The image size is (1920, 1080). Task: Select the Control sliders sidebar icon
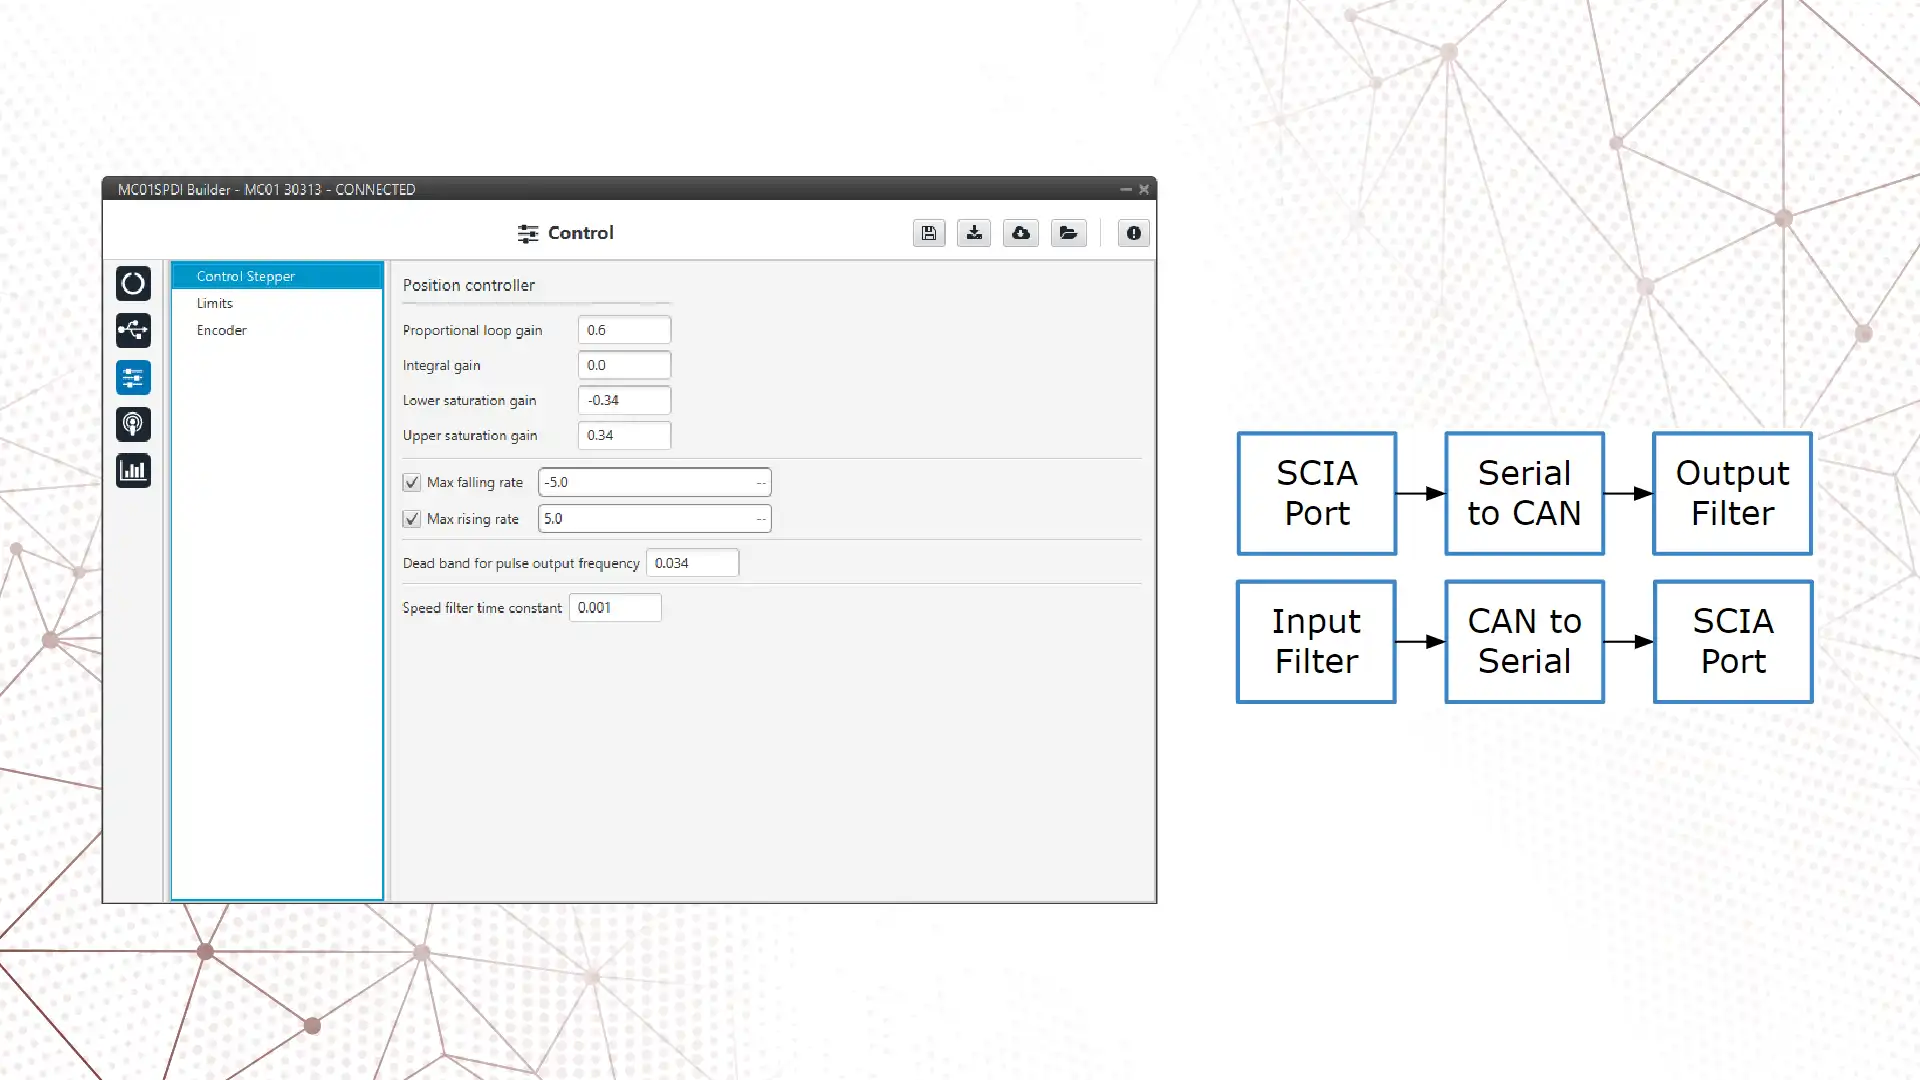pyautogui.click(x=133, y=378)
